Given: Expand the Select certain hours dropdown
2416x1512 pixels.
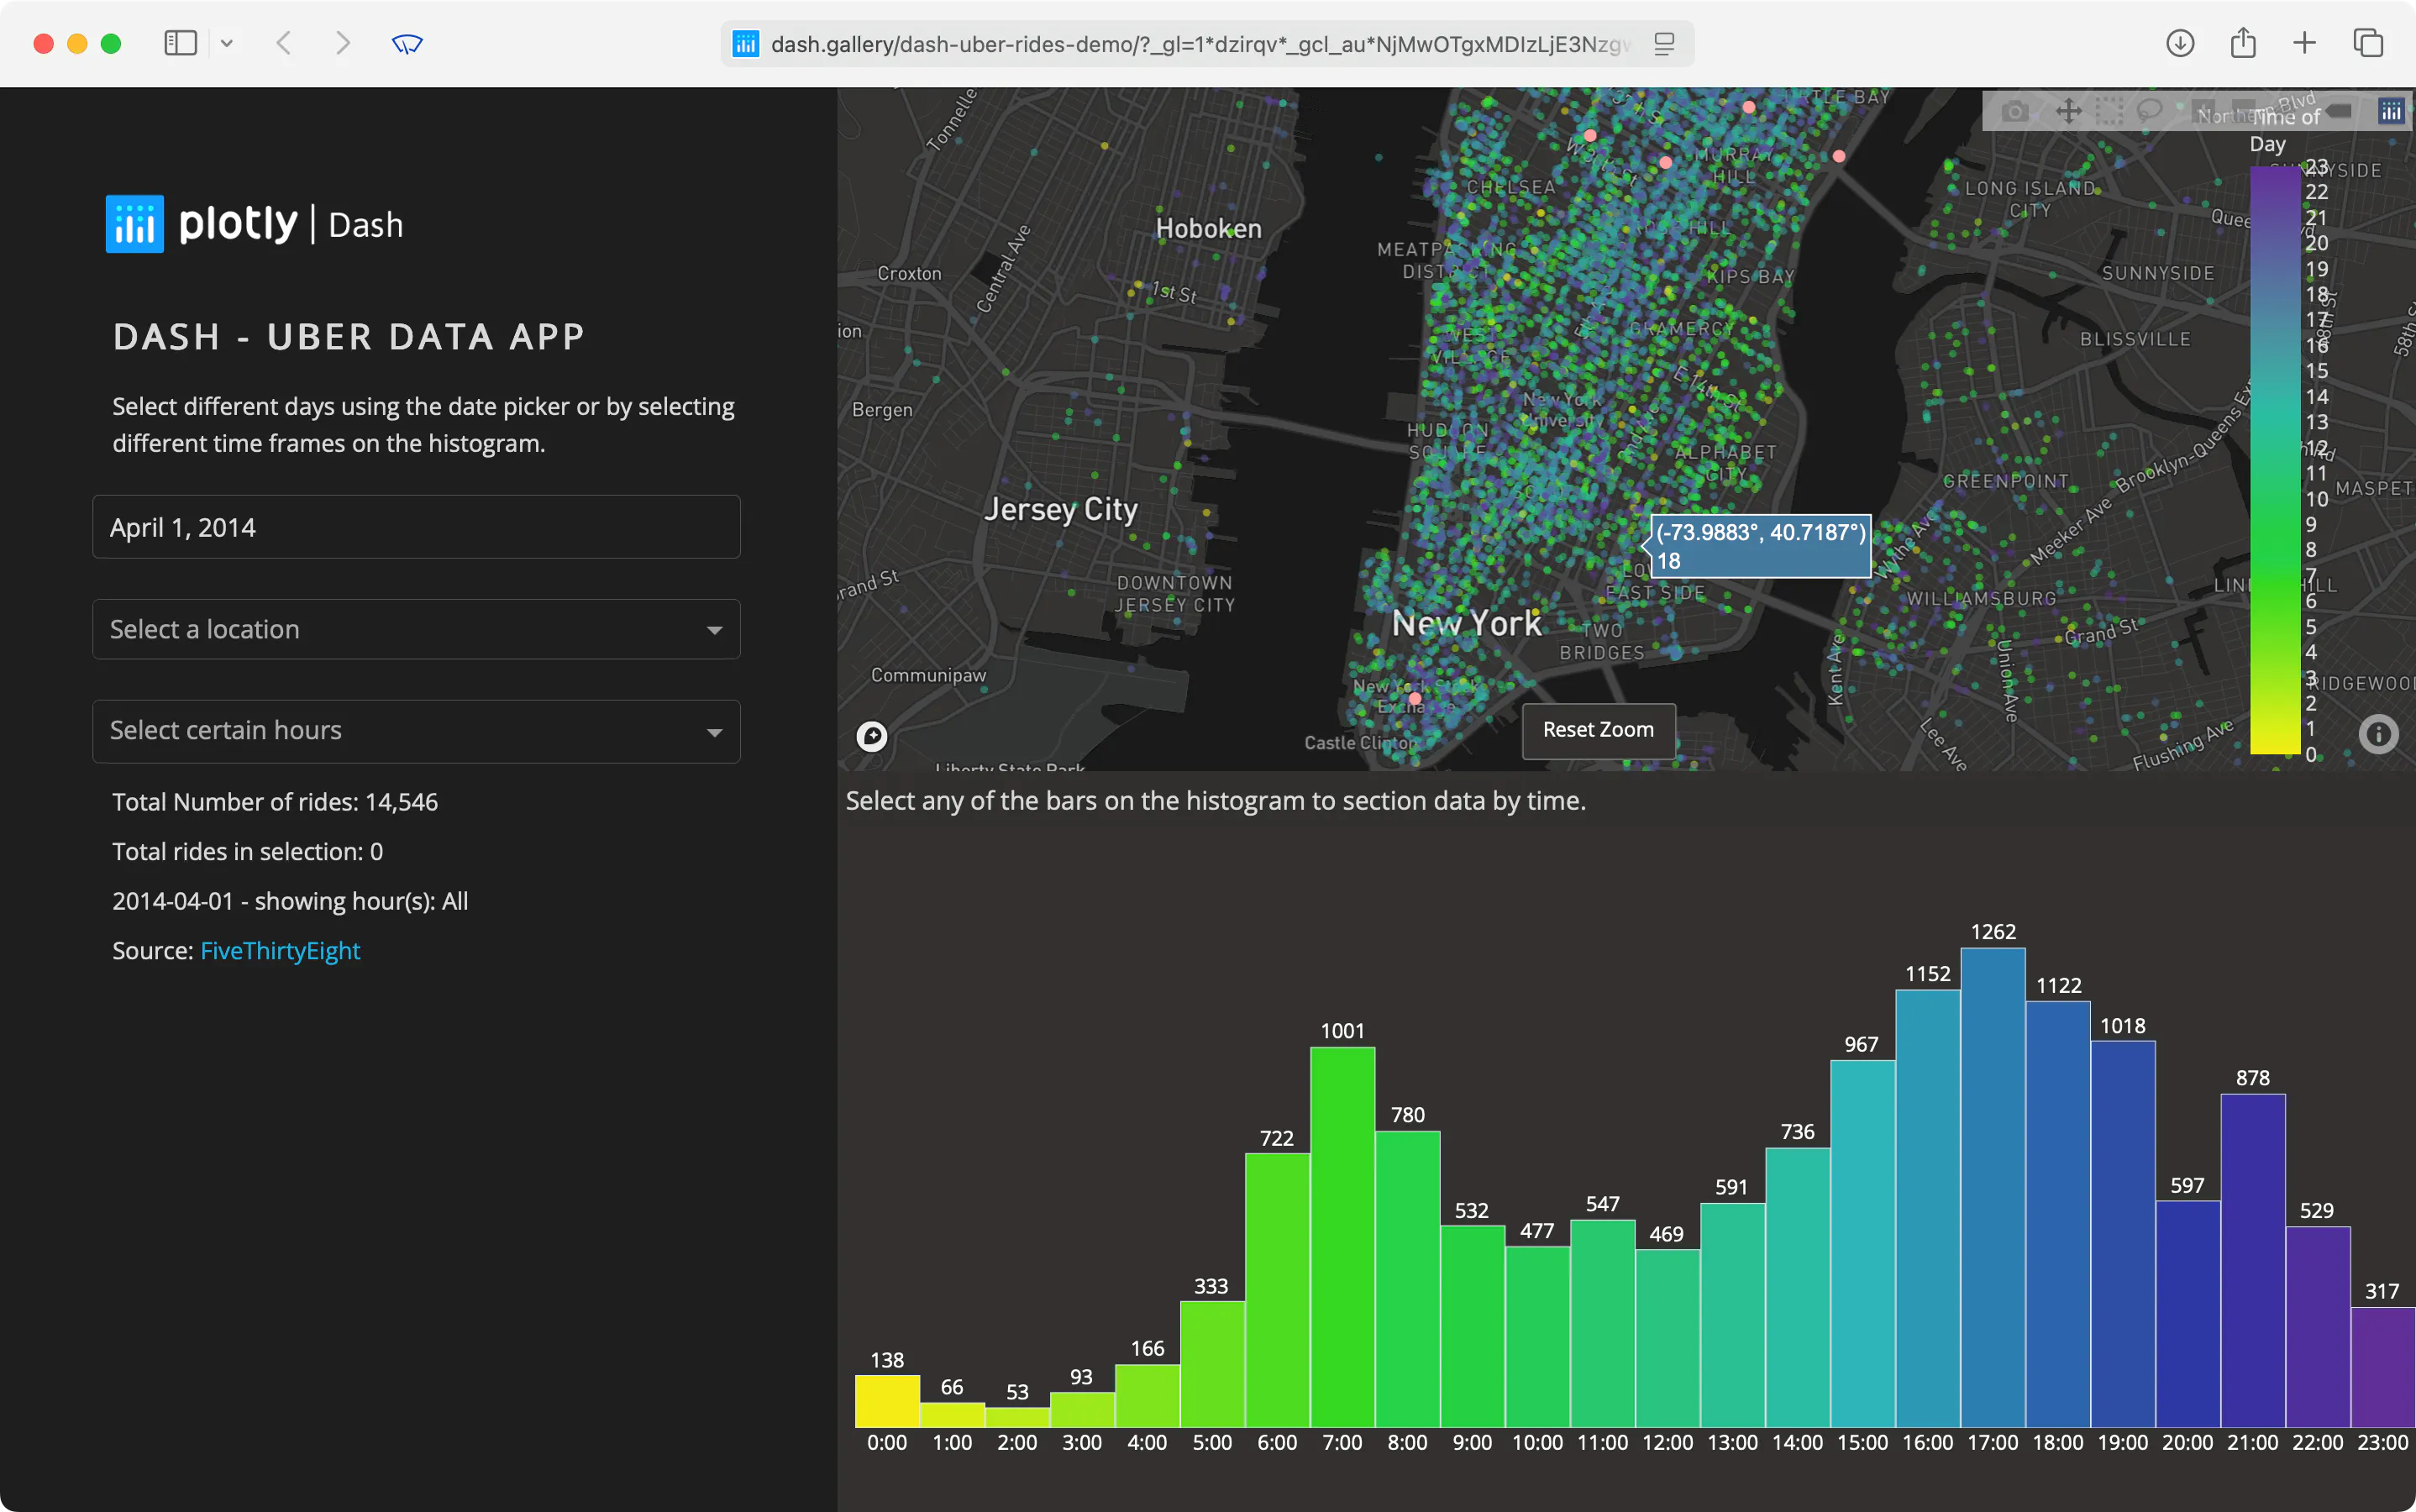Looking at the screenshot, I should (x=416, y=731).
